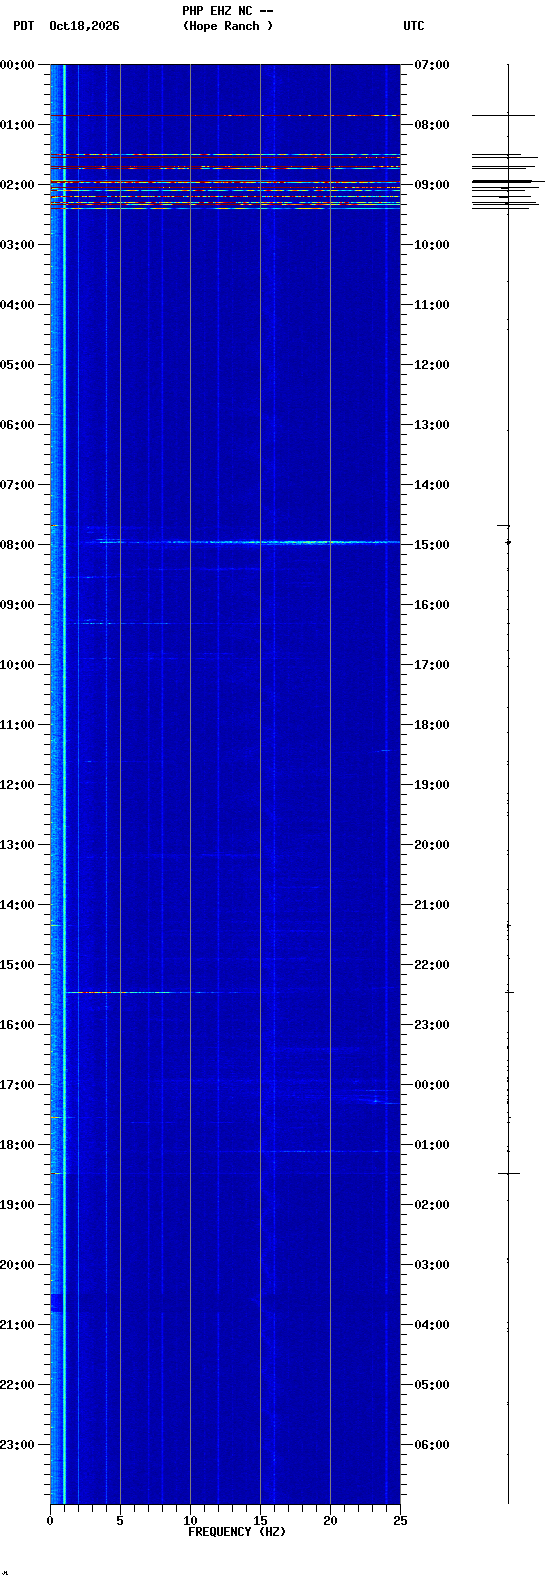Click the PDT time label '12:00'
This screenshot has width=552, height=1584.
click(x=18, y=785)
